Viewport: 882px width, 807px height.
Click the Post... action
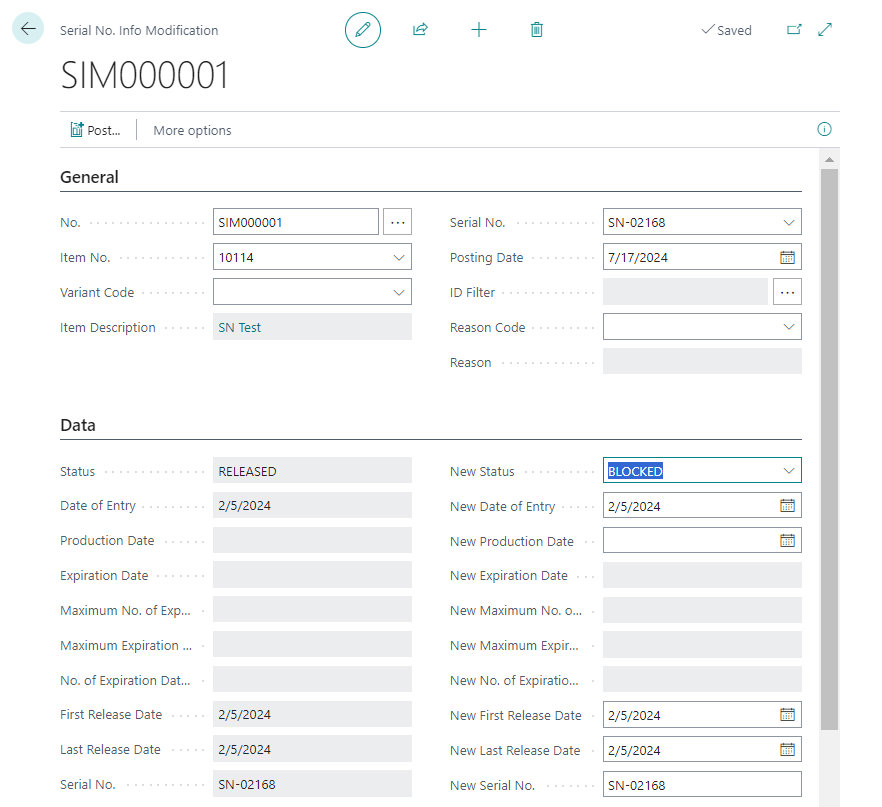tap(95, 130)
